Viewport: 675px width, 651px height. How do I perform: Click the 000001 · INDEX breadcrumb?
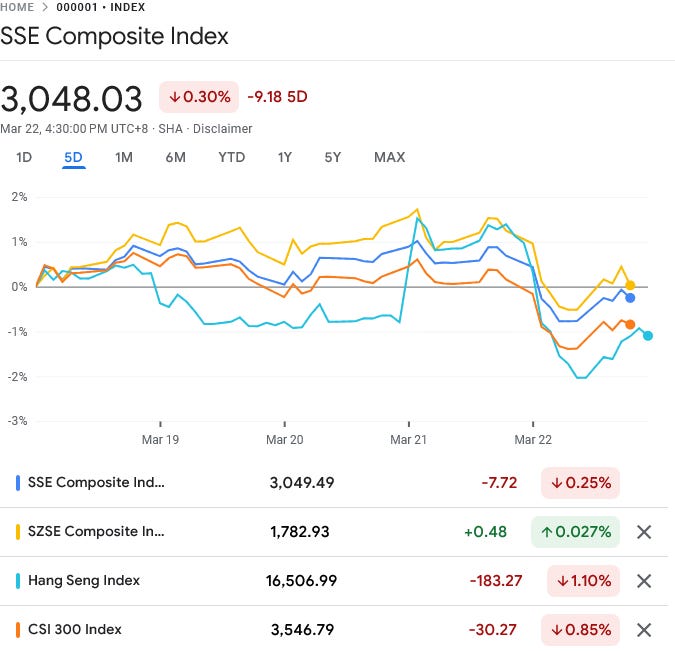[x=101, y=7]
